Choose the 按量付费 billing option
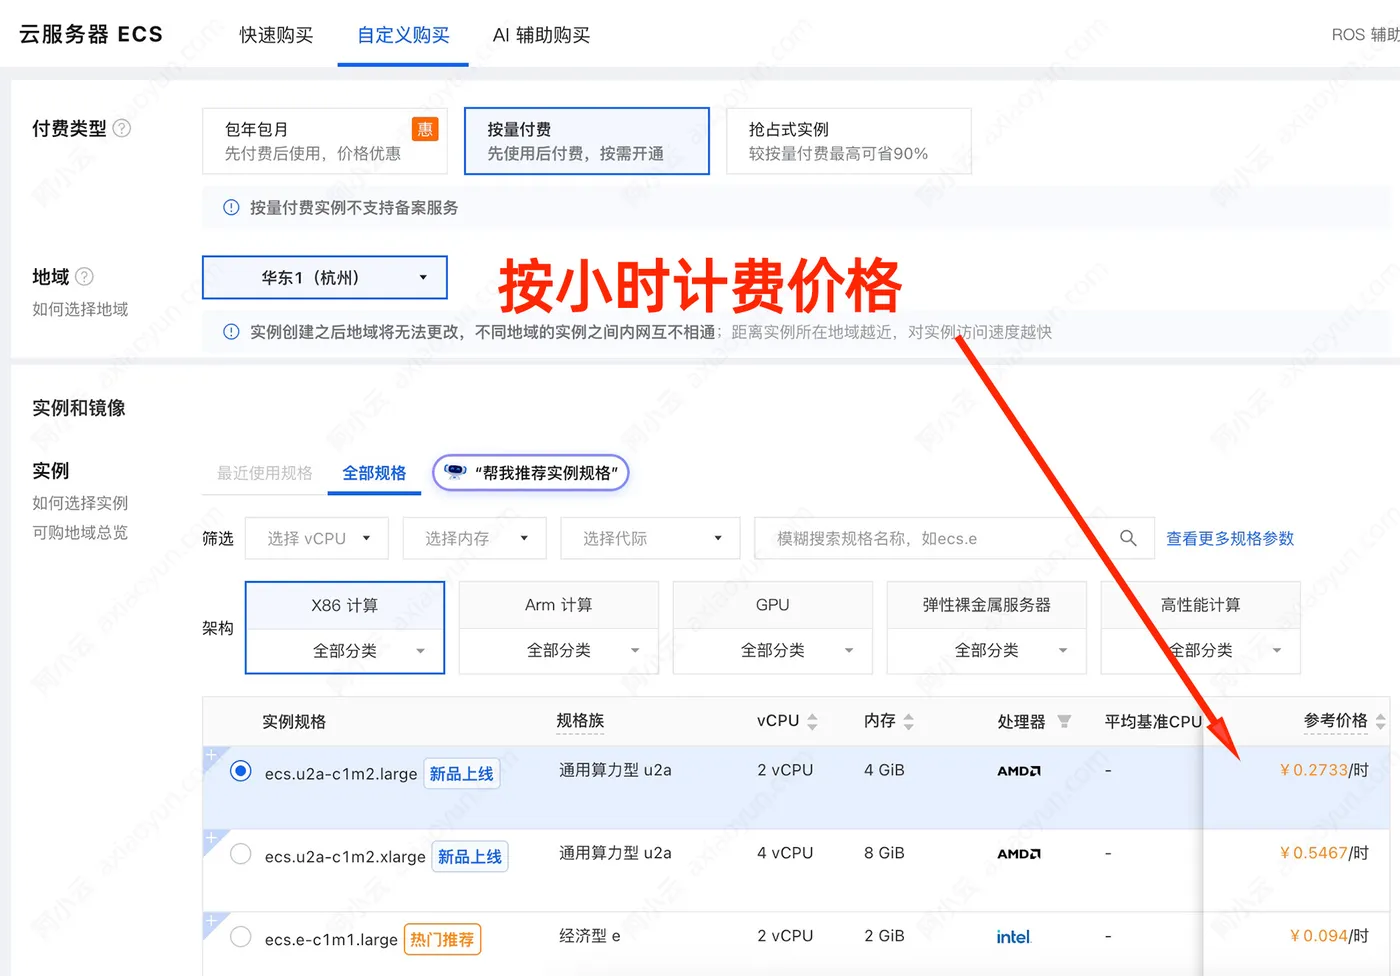The image size is (1400, 976). tap(587, 141)
